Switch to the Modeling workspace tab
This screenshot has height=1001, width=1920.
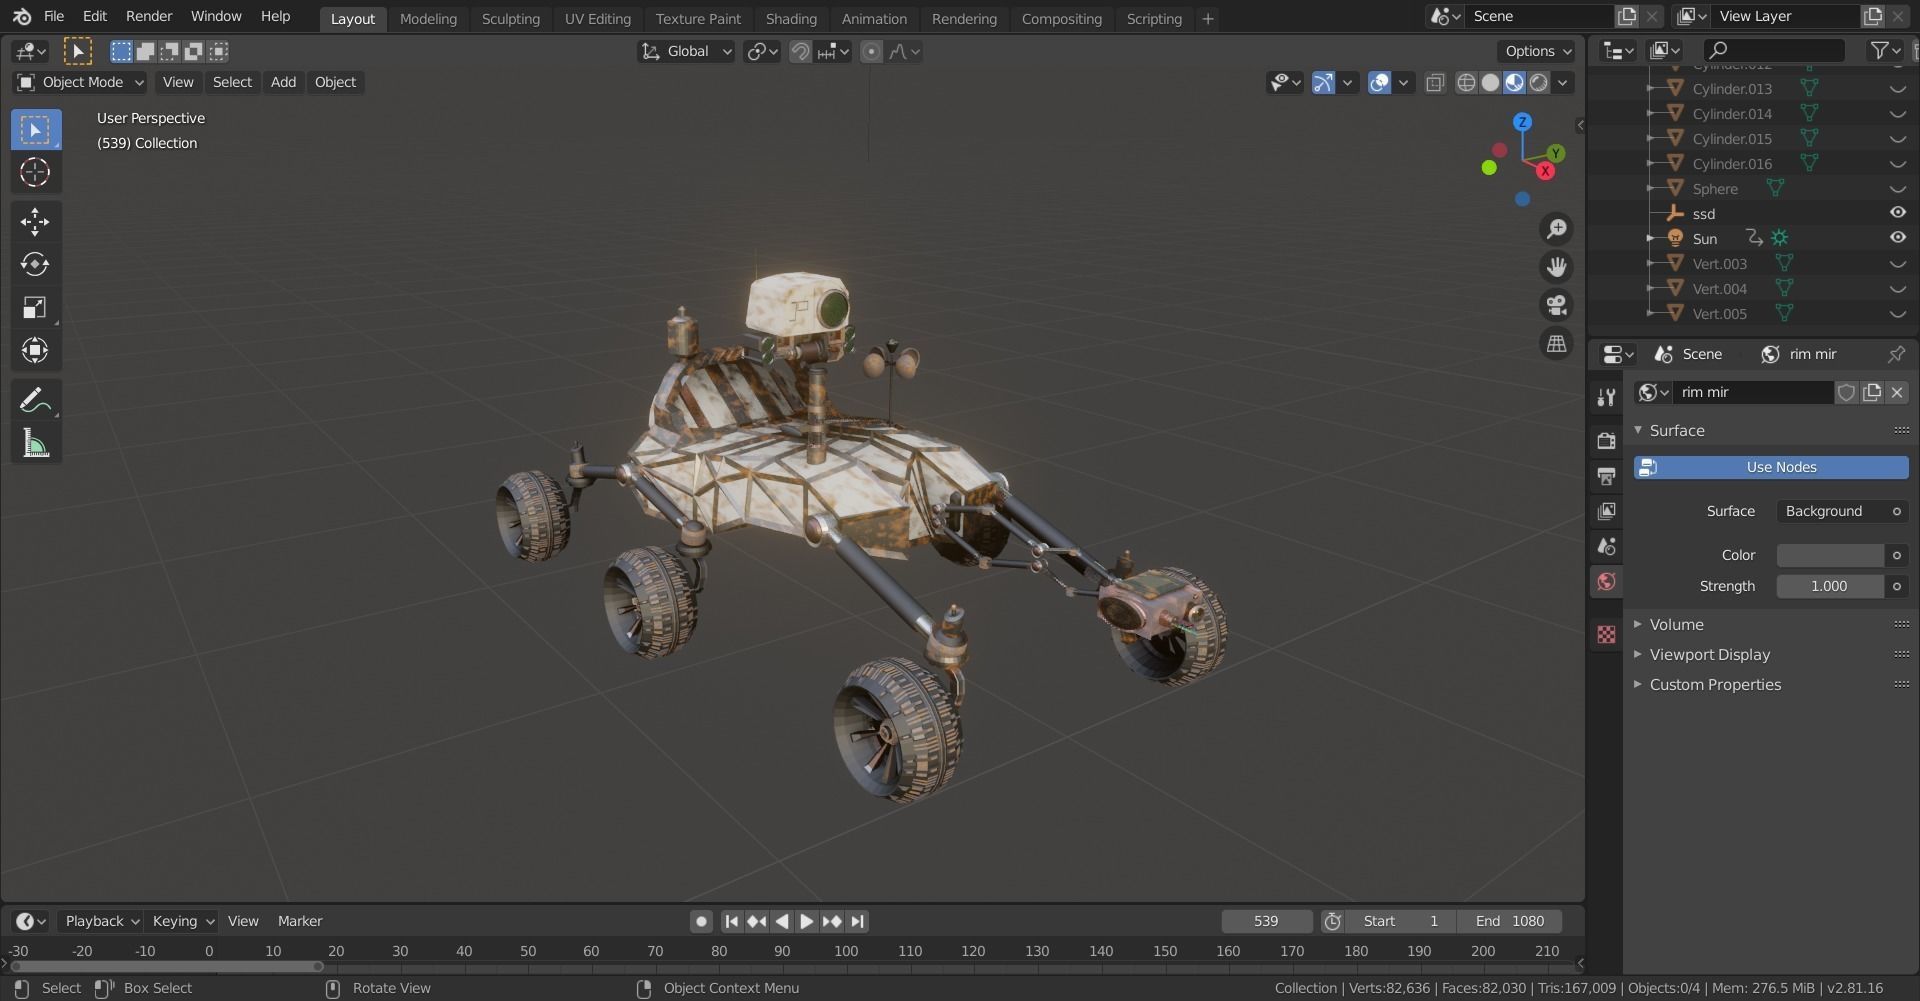click(428, 18)
